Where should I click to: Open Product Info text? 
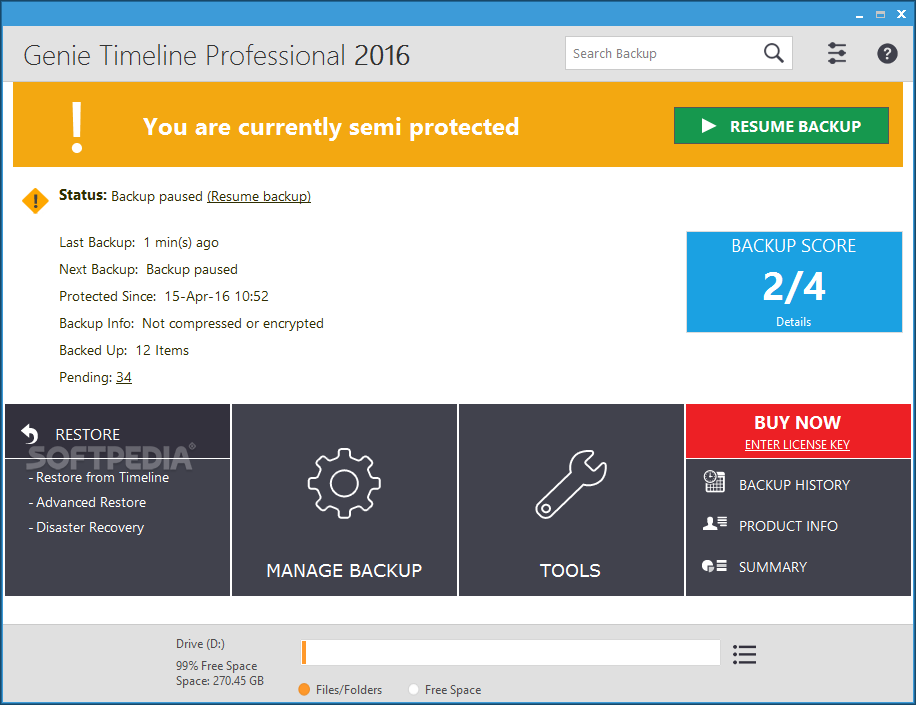(788, 526)
